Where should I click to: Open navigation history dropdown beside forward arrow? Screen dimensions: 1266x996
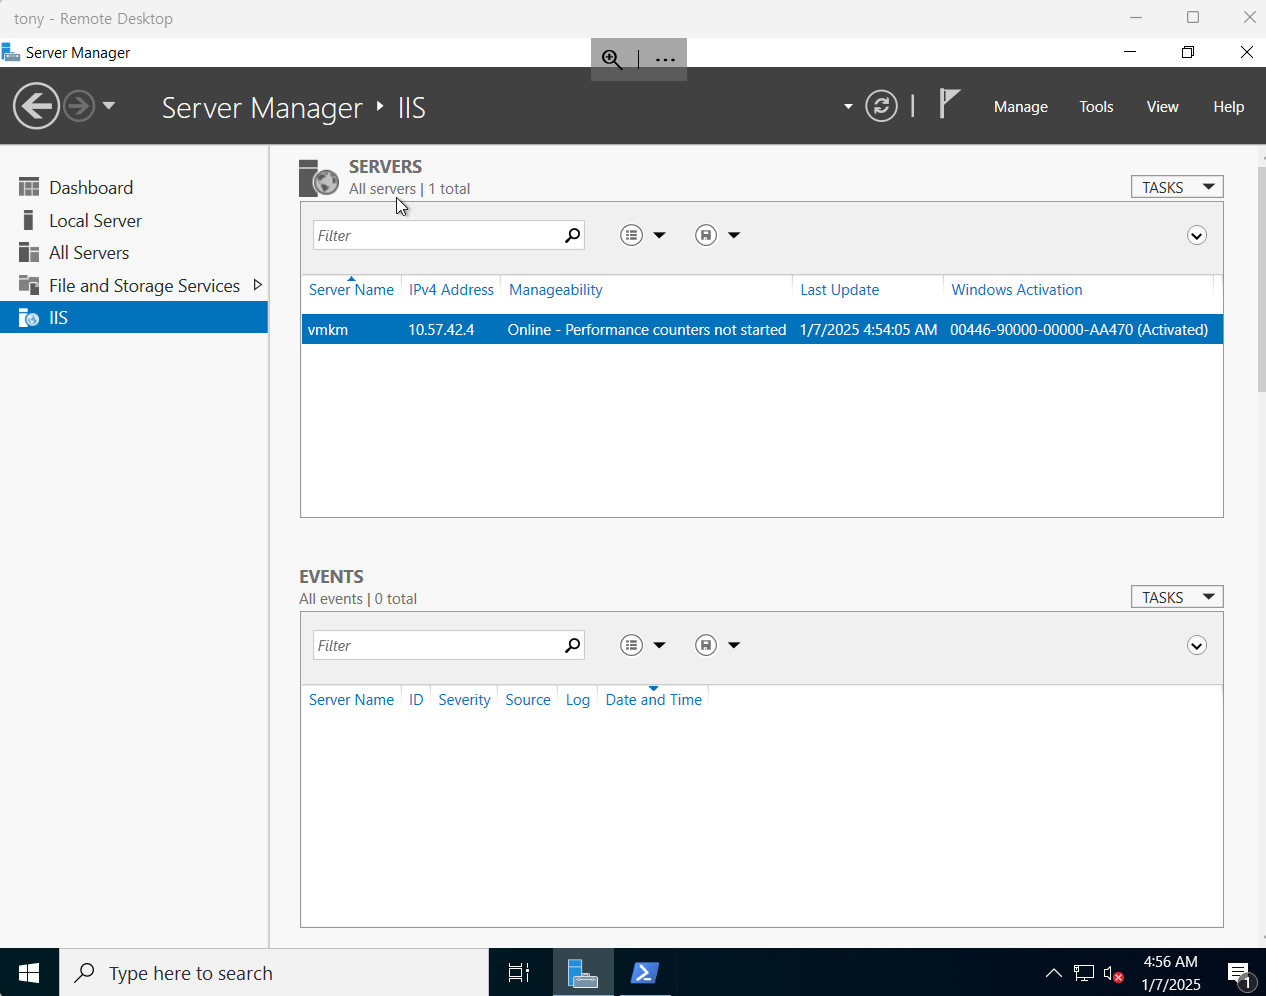[108, 106]
